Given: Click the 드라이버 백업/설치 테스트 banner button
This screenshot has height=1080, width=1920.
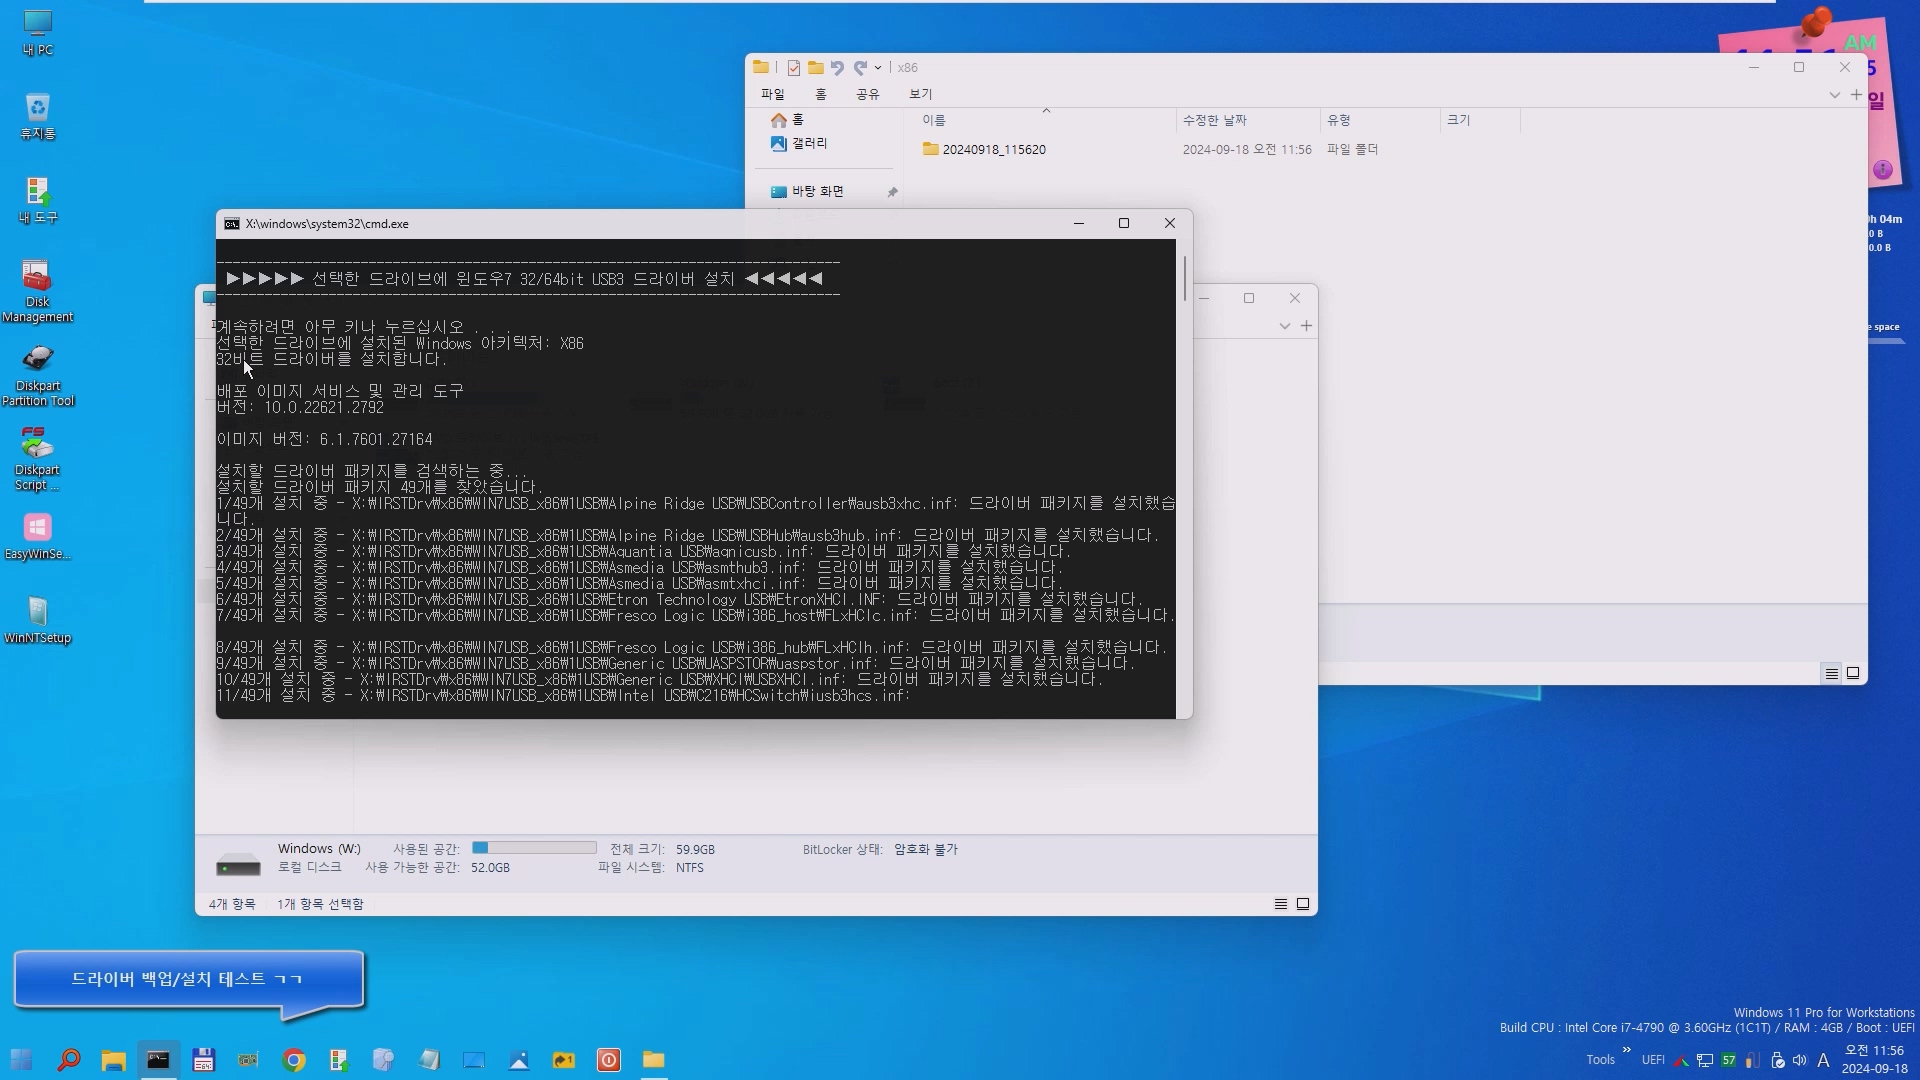Looking at the screenshot, I should (x=188, y=979).
